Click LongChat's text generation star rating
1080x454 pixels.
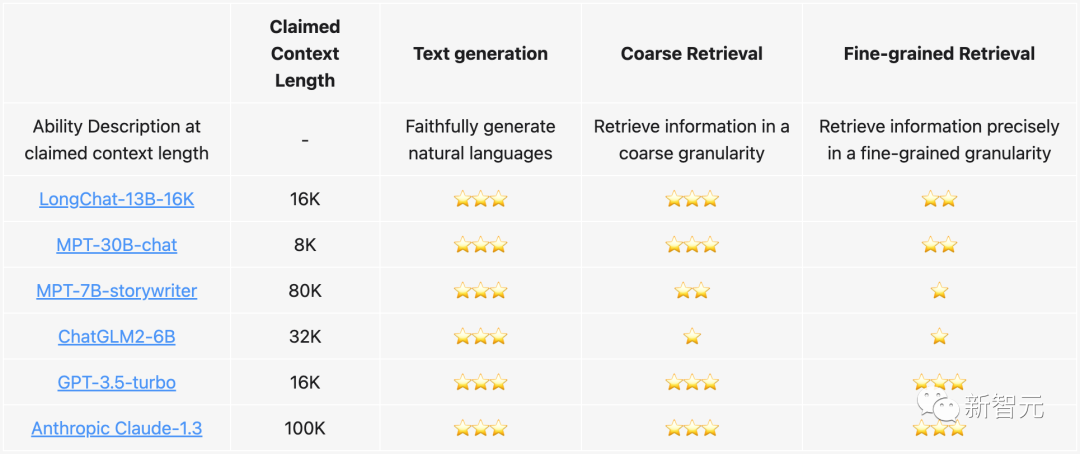pos(480,200)
